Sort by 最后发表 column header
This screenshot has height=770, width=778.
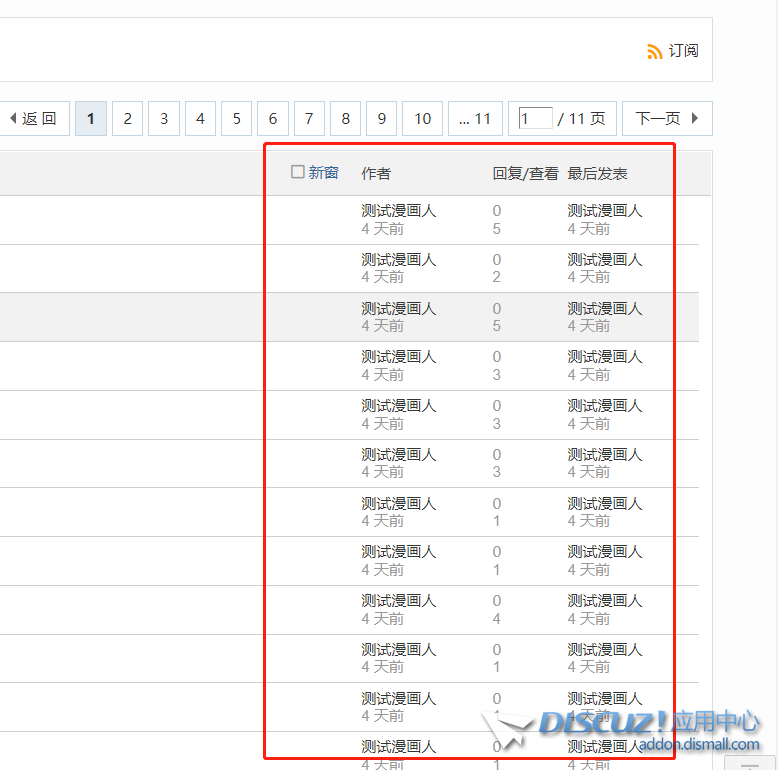tap(597, 173)
